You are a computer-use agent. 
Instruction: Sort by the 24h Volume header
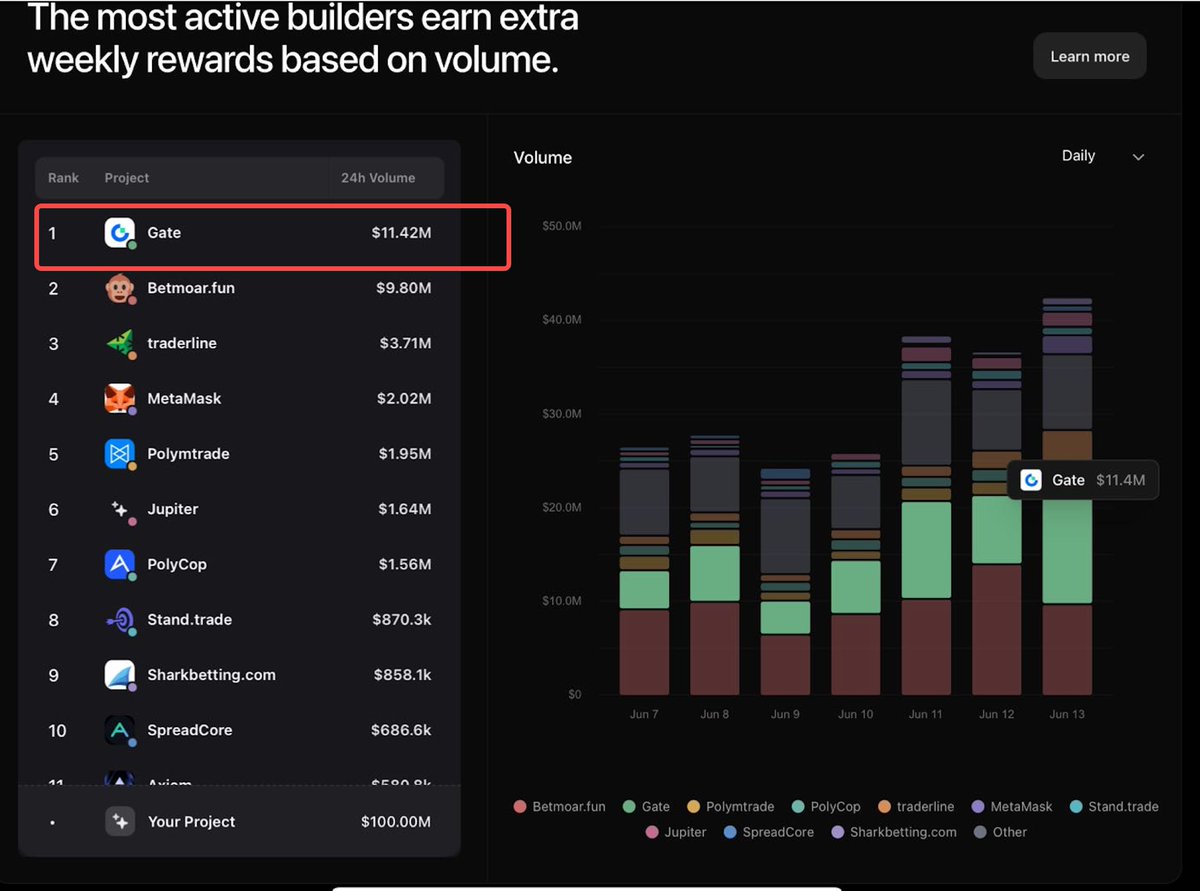point(378,178)
